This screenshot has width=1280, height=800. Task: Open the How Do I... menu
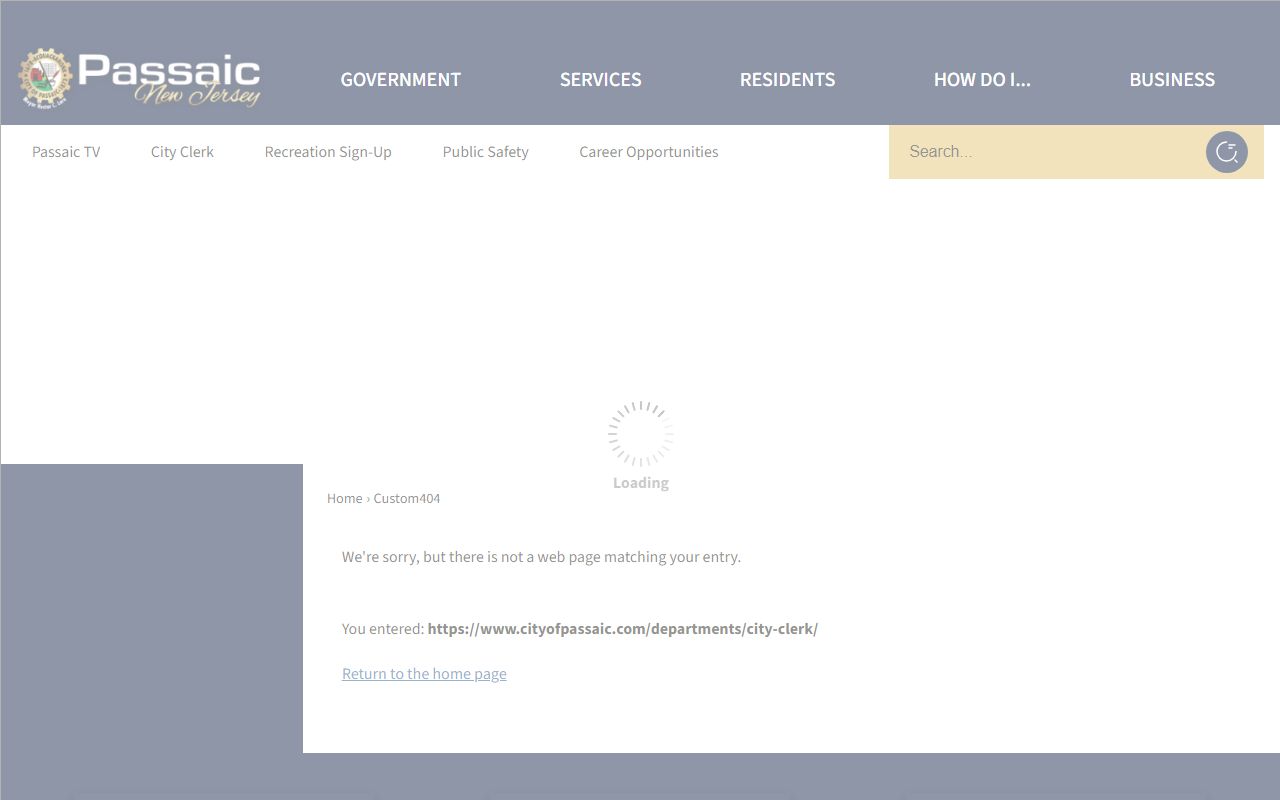tap(982, 79)
